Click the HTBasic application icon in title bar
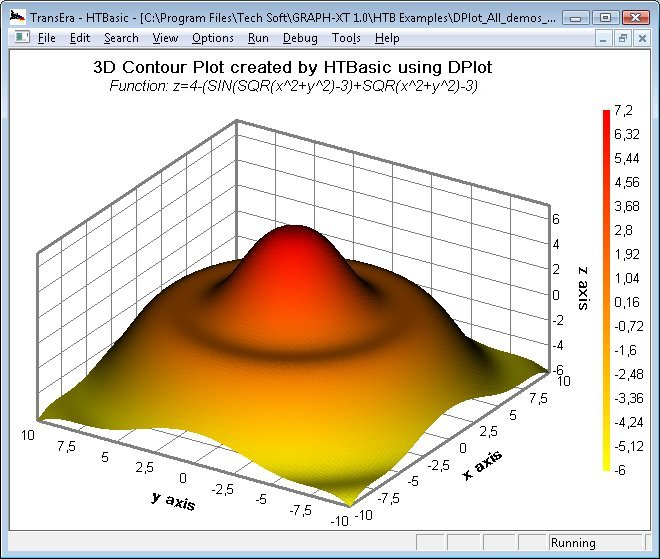 click(18, 17)
